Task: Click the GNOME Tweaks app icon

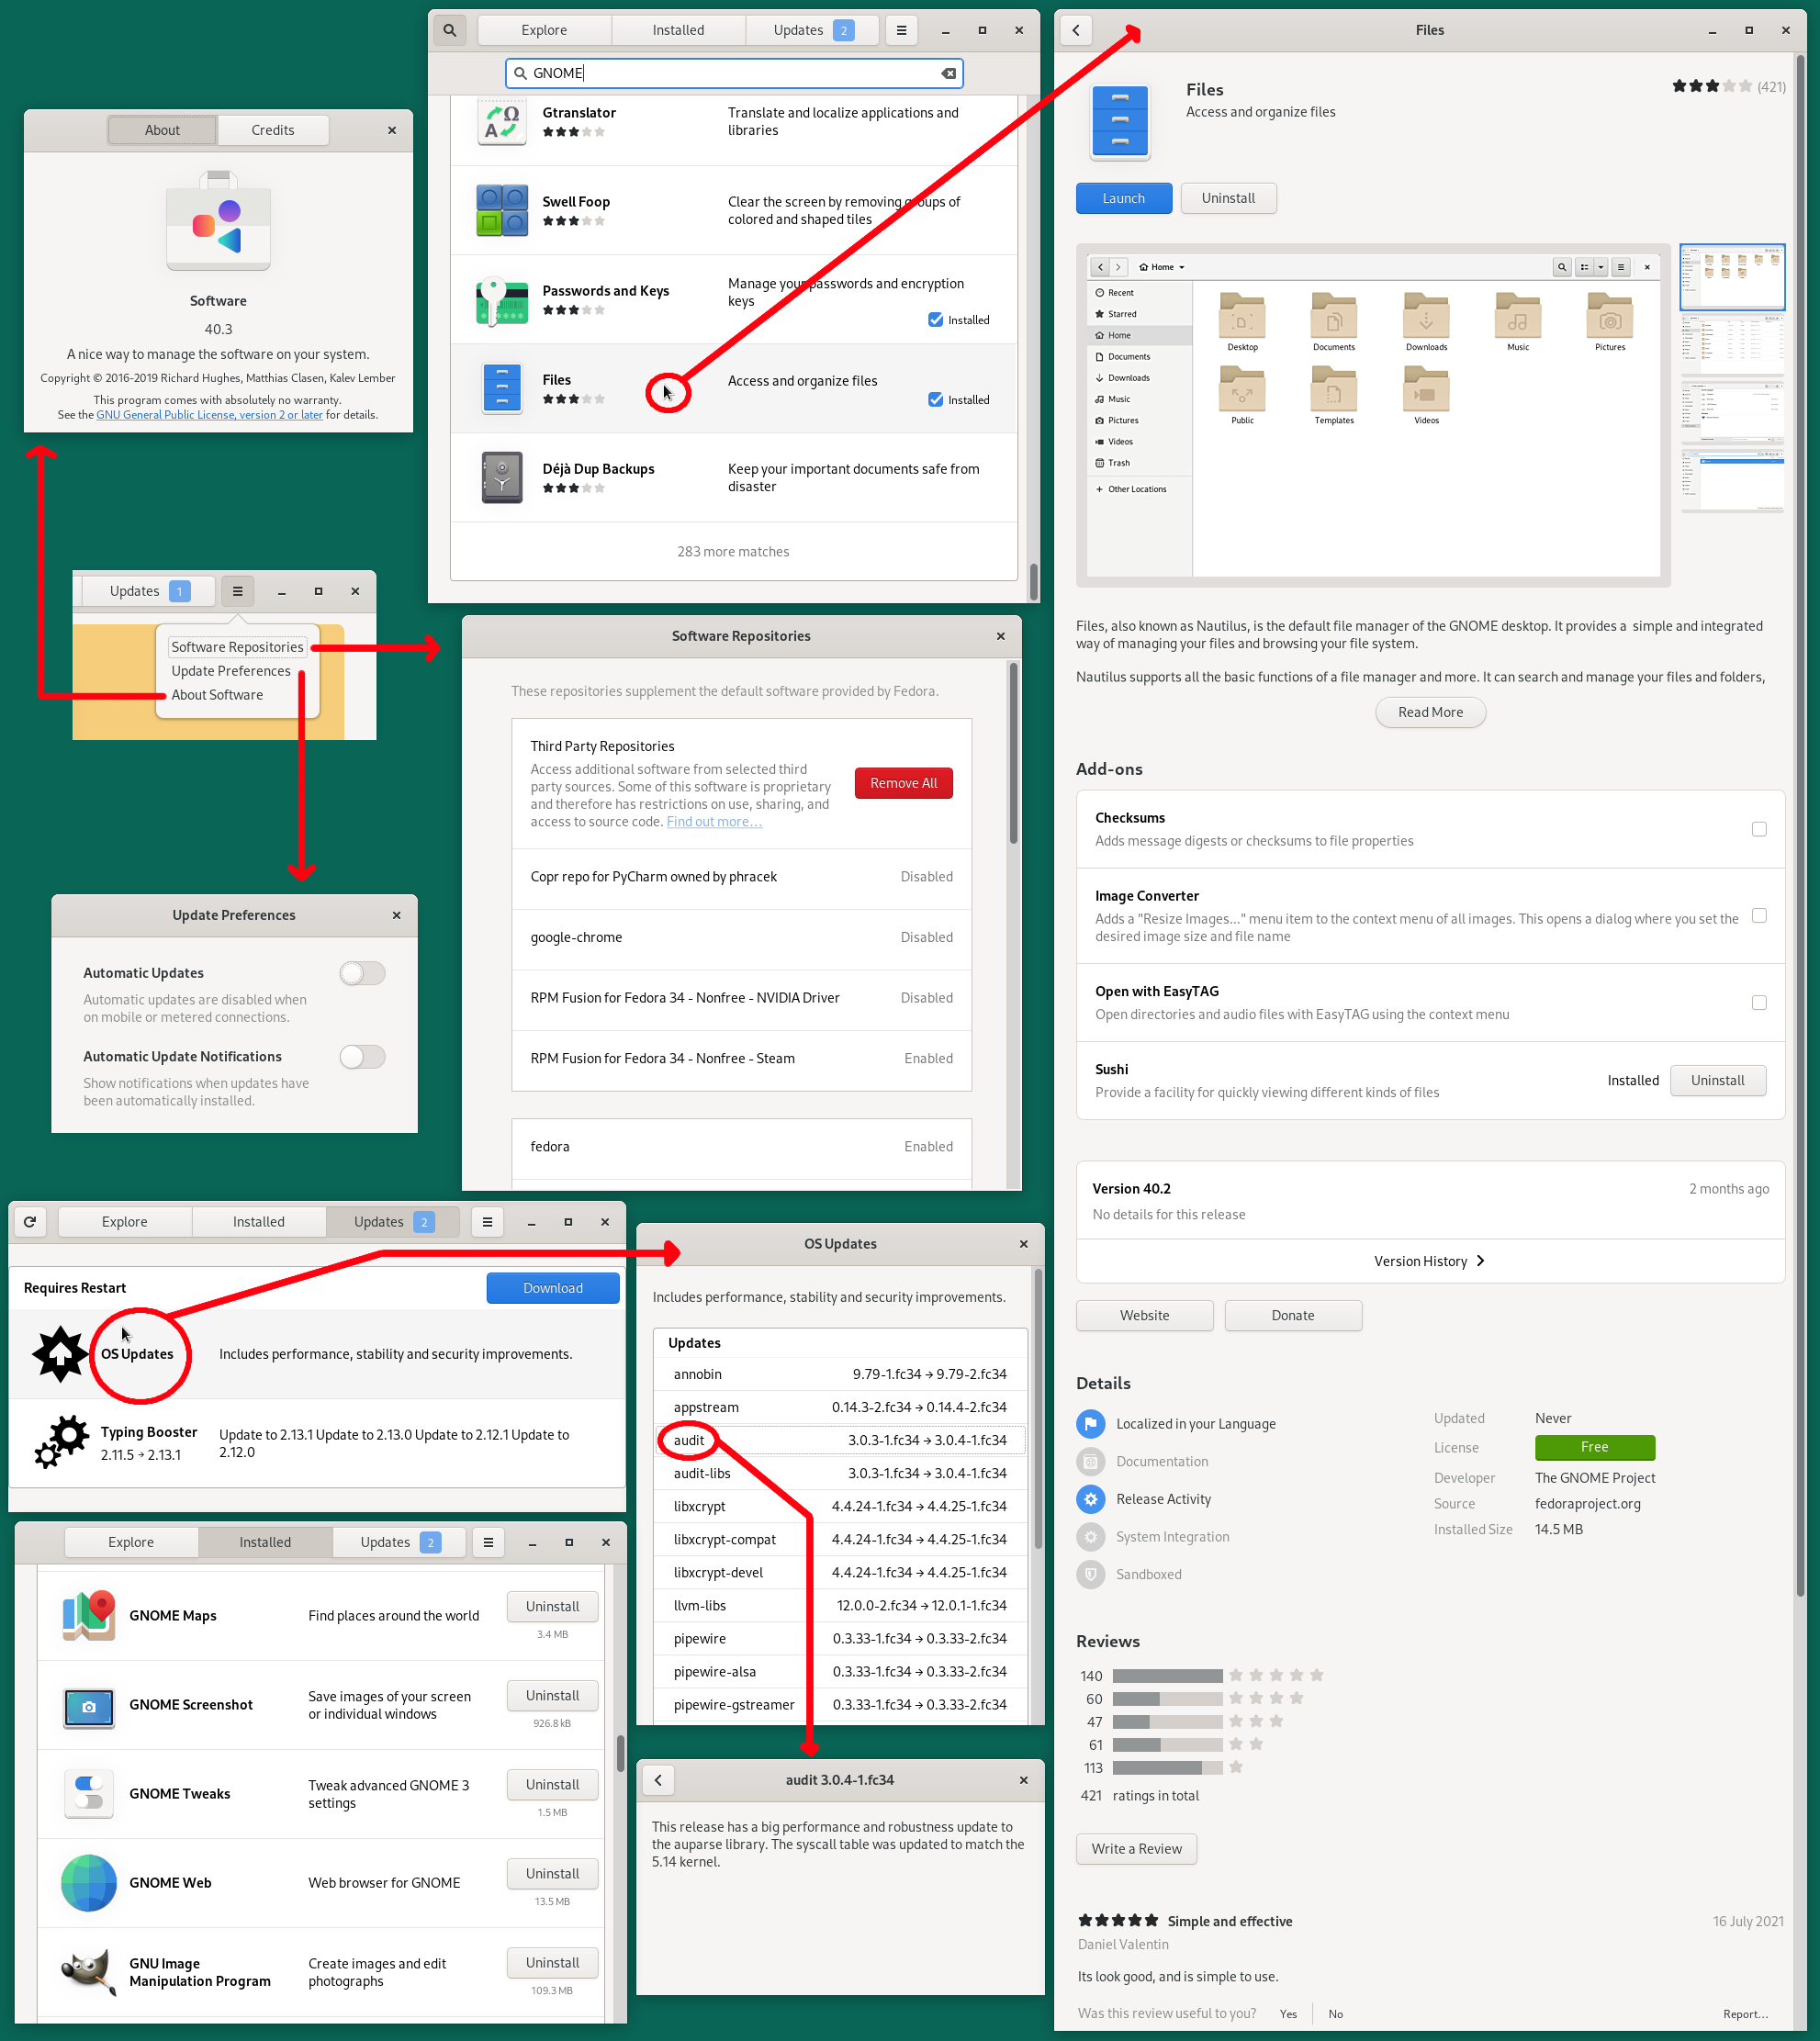Action: (x=88, y=1793)
